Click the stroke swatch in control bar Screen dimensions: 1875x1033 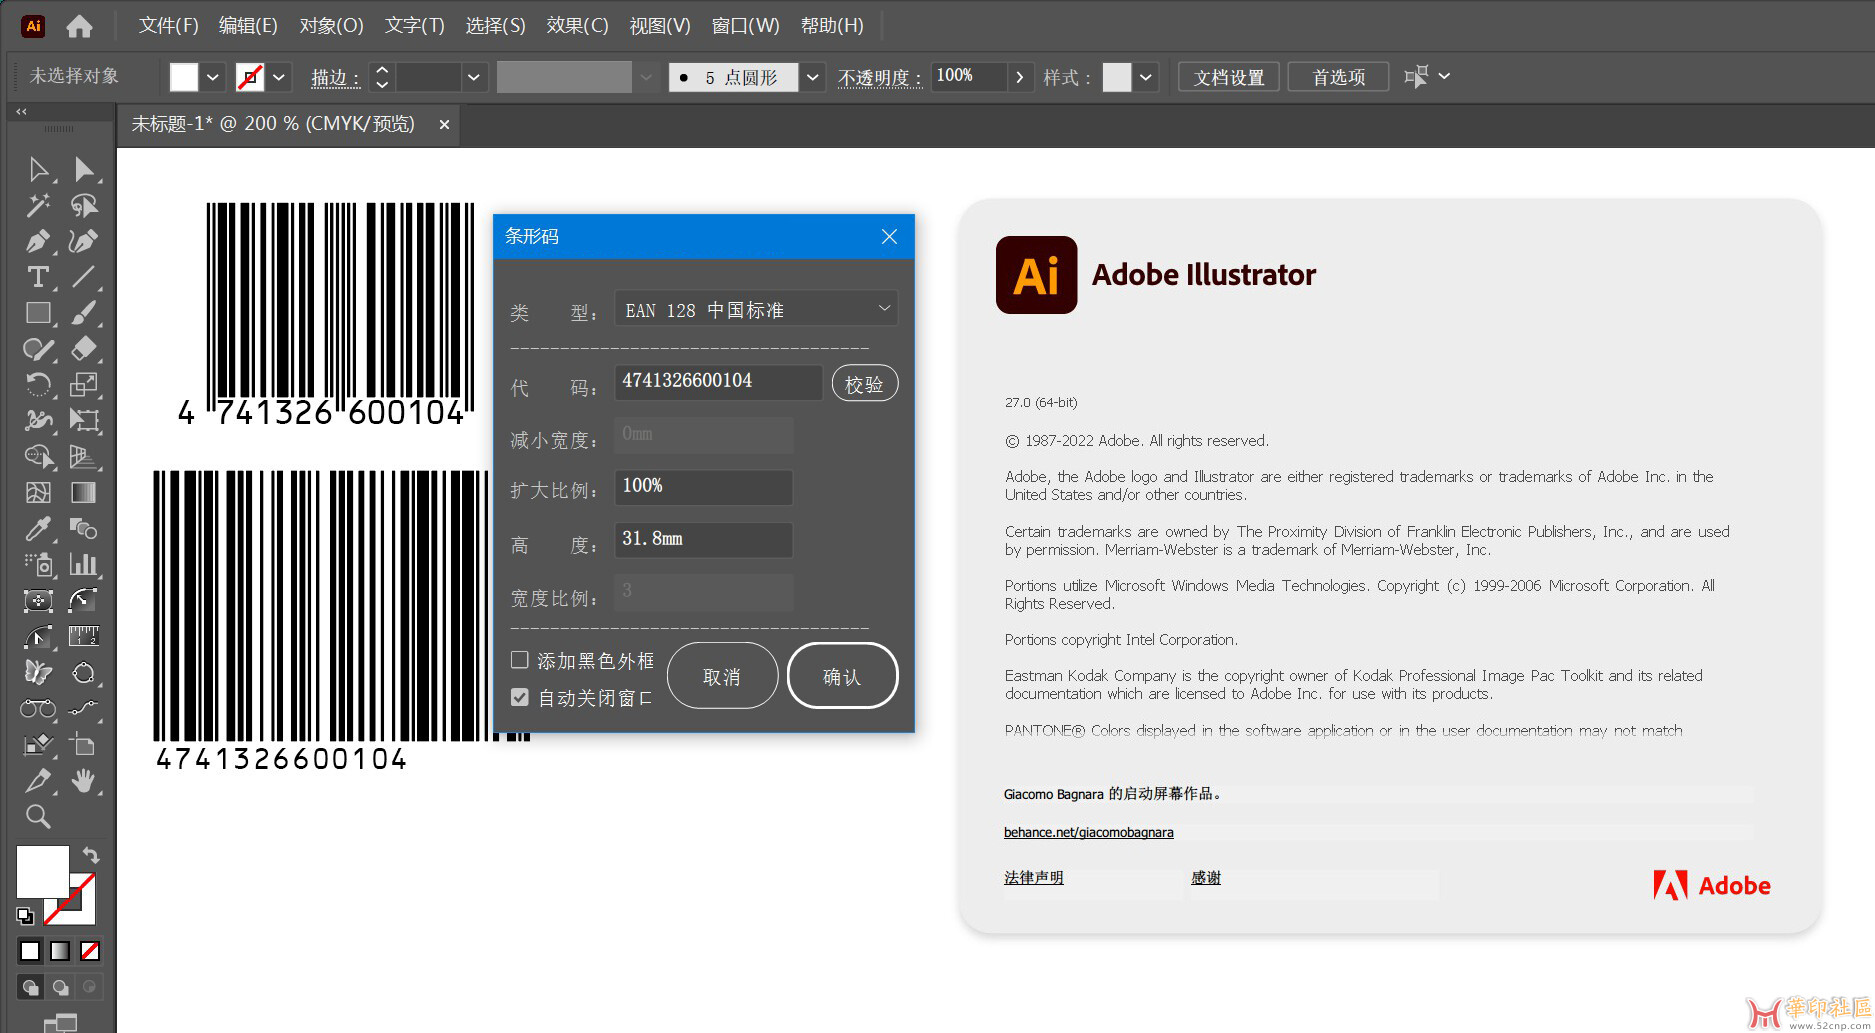click(250, 77)
